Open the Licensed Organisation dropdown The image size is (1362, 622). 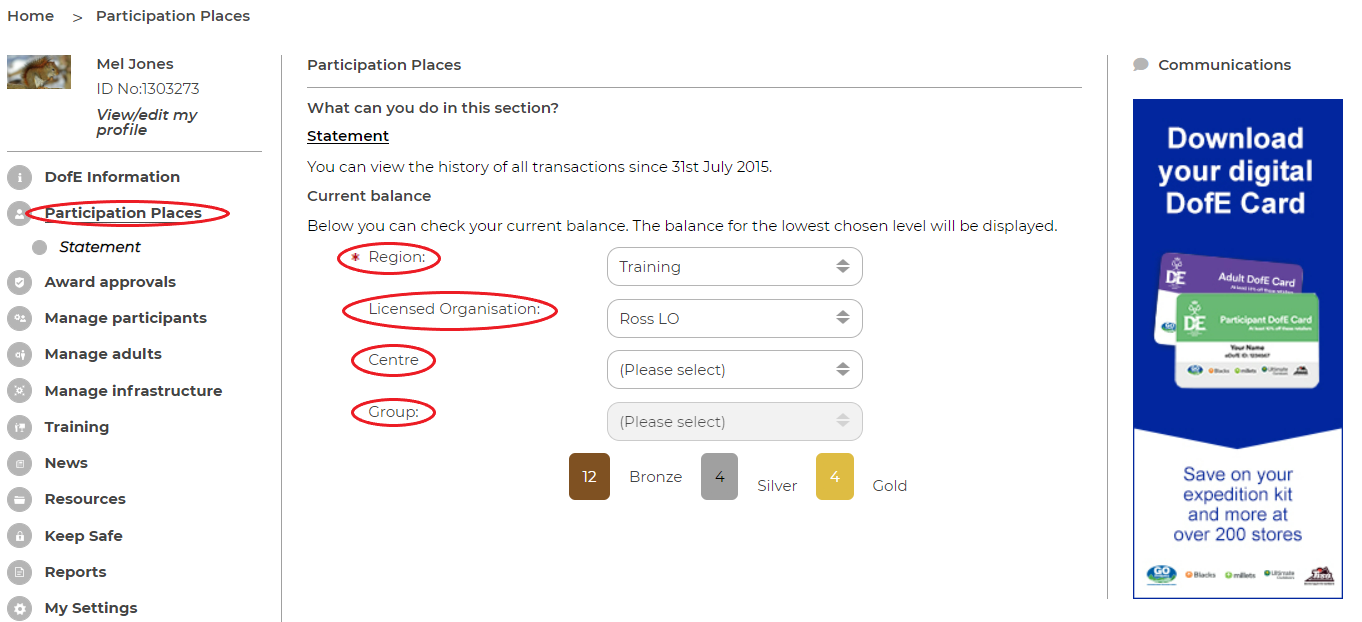735,319
